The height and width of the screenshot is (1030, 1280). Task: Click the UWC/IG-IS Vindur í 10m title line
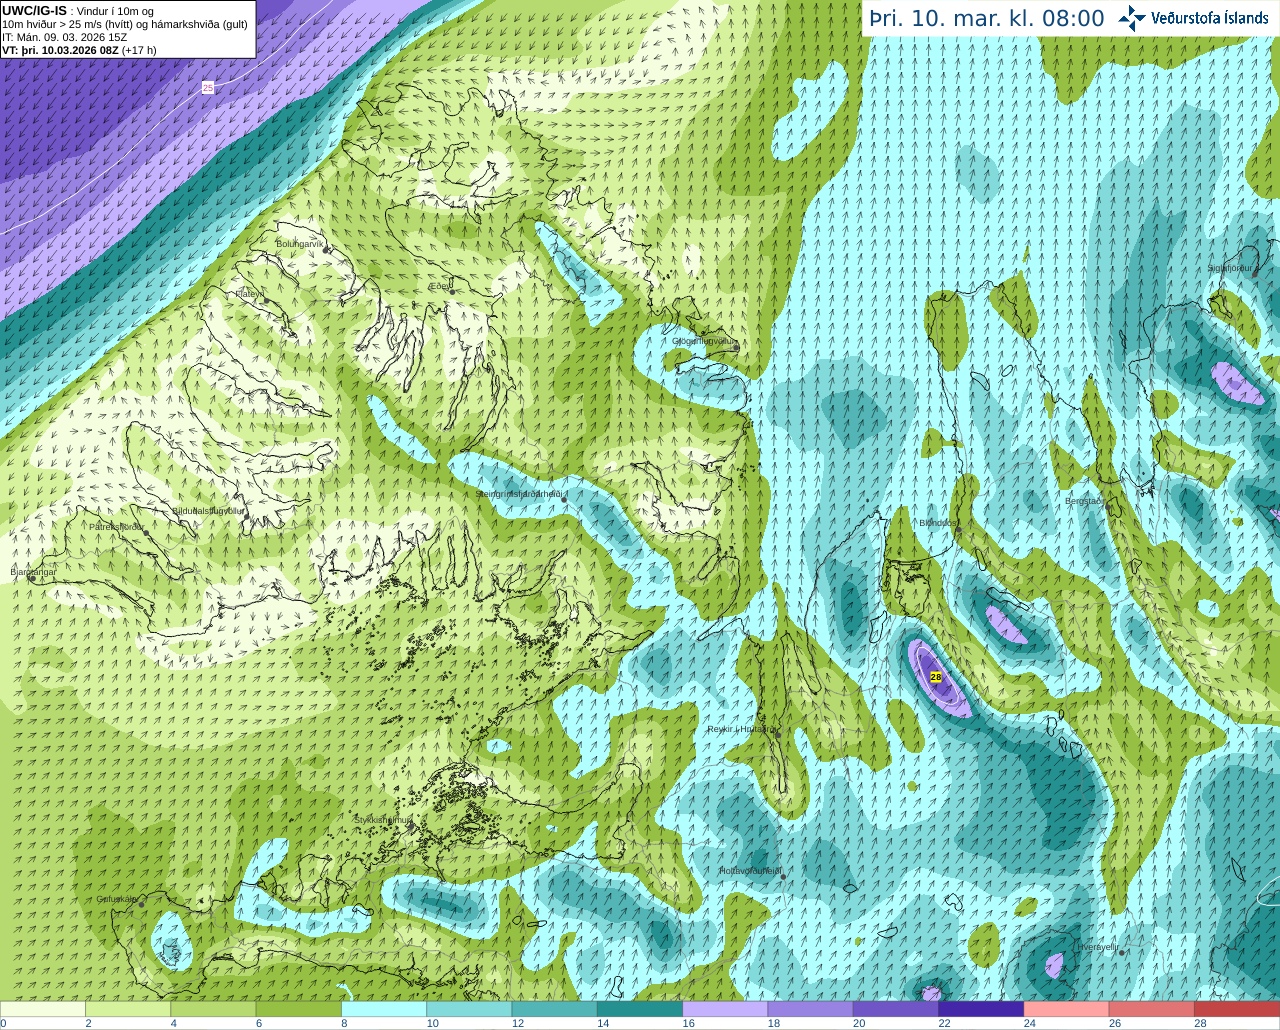78,10
